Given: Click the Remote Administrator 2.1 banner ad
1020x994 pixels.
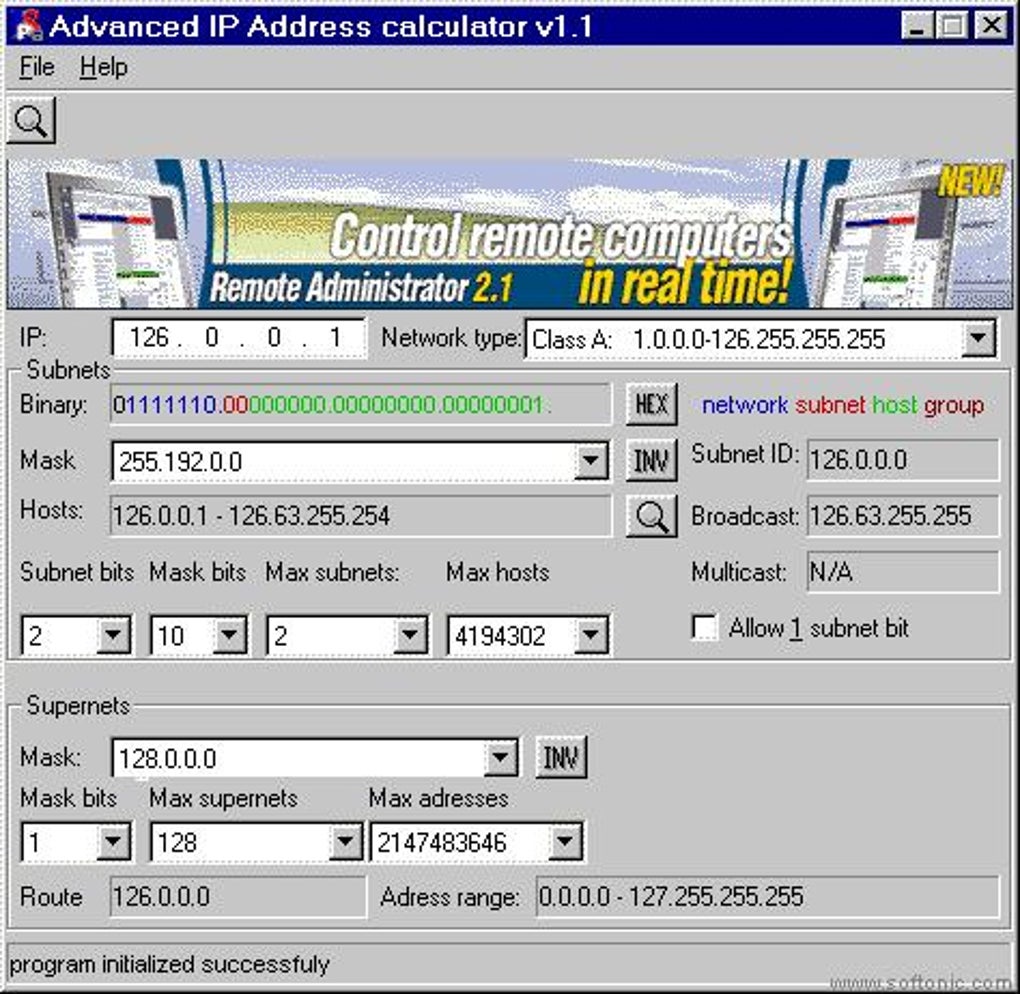Looking at the screenshot, I should tap(509, 234).
